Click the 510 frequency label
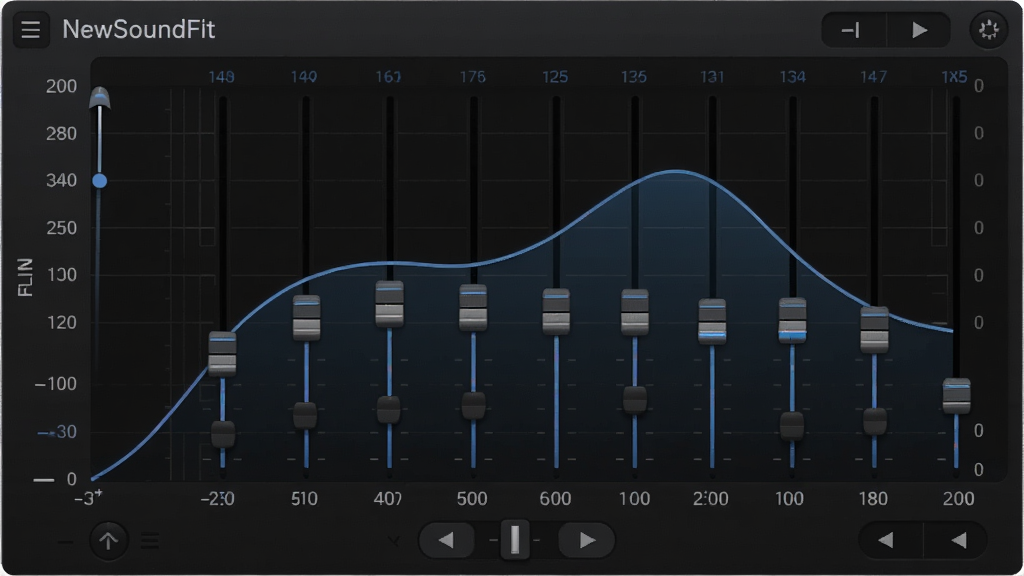 click(x=304, y=499)
